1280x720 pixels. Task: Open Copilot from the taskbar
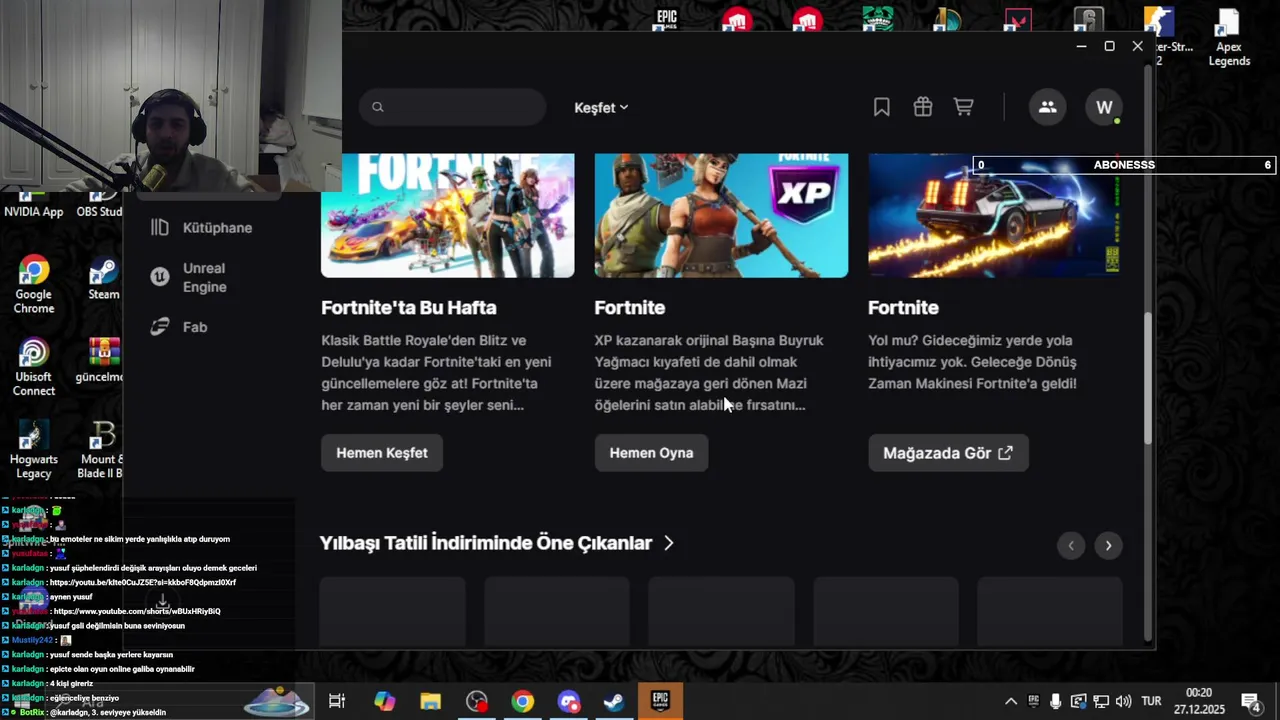(x=385, y=702)
